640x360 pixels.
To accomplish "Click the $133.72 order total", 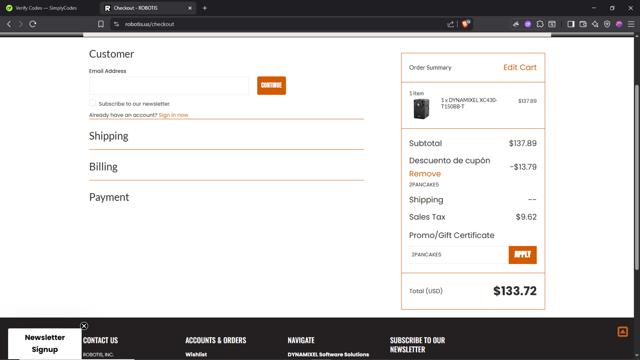I will (x=515, y=291).
